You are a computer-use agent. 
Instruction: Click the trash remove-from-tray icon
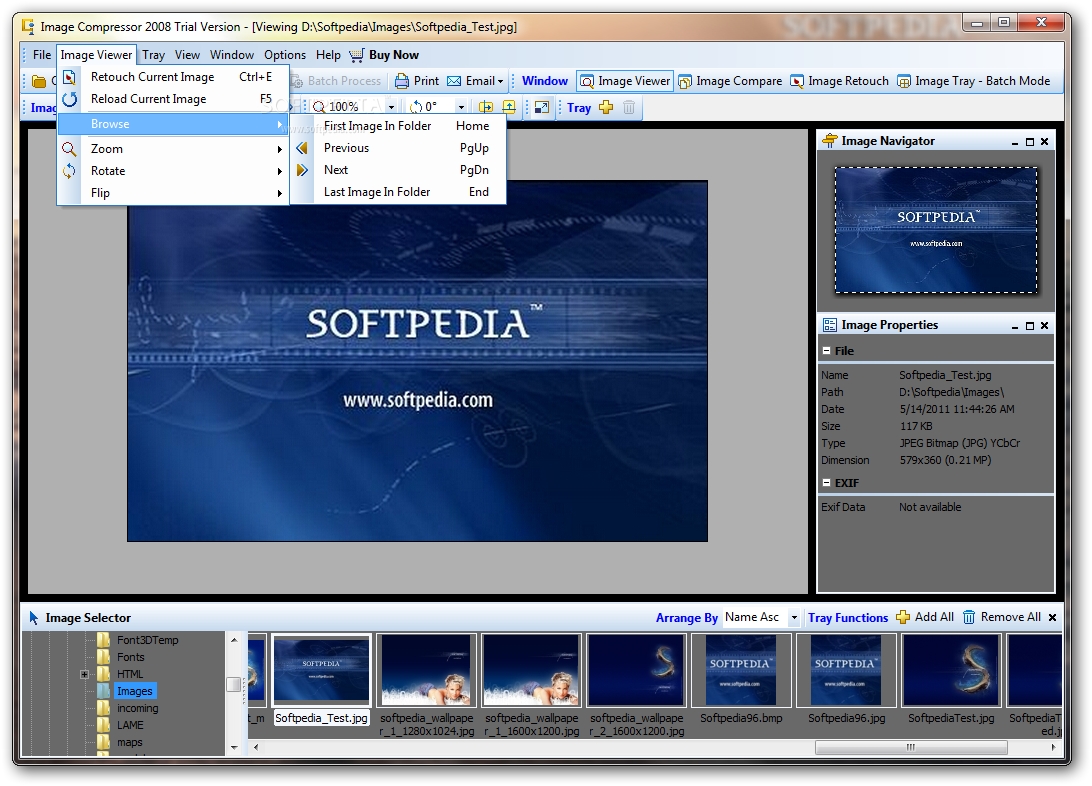pyautogui.click(x=629, y=107)
